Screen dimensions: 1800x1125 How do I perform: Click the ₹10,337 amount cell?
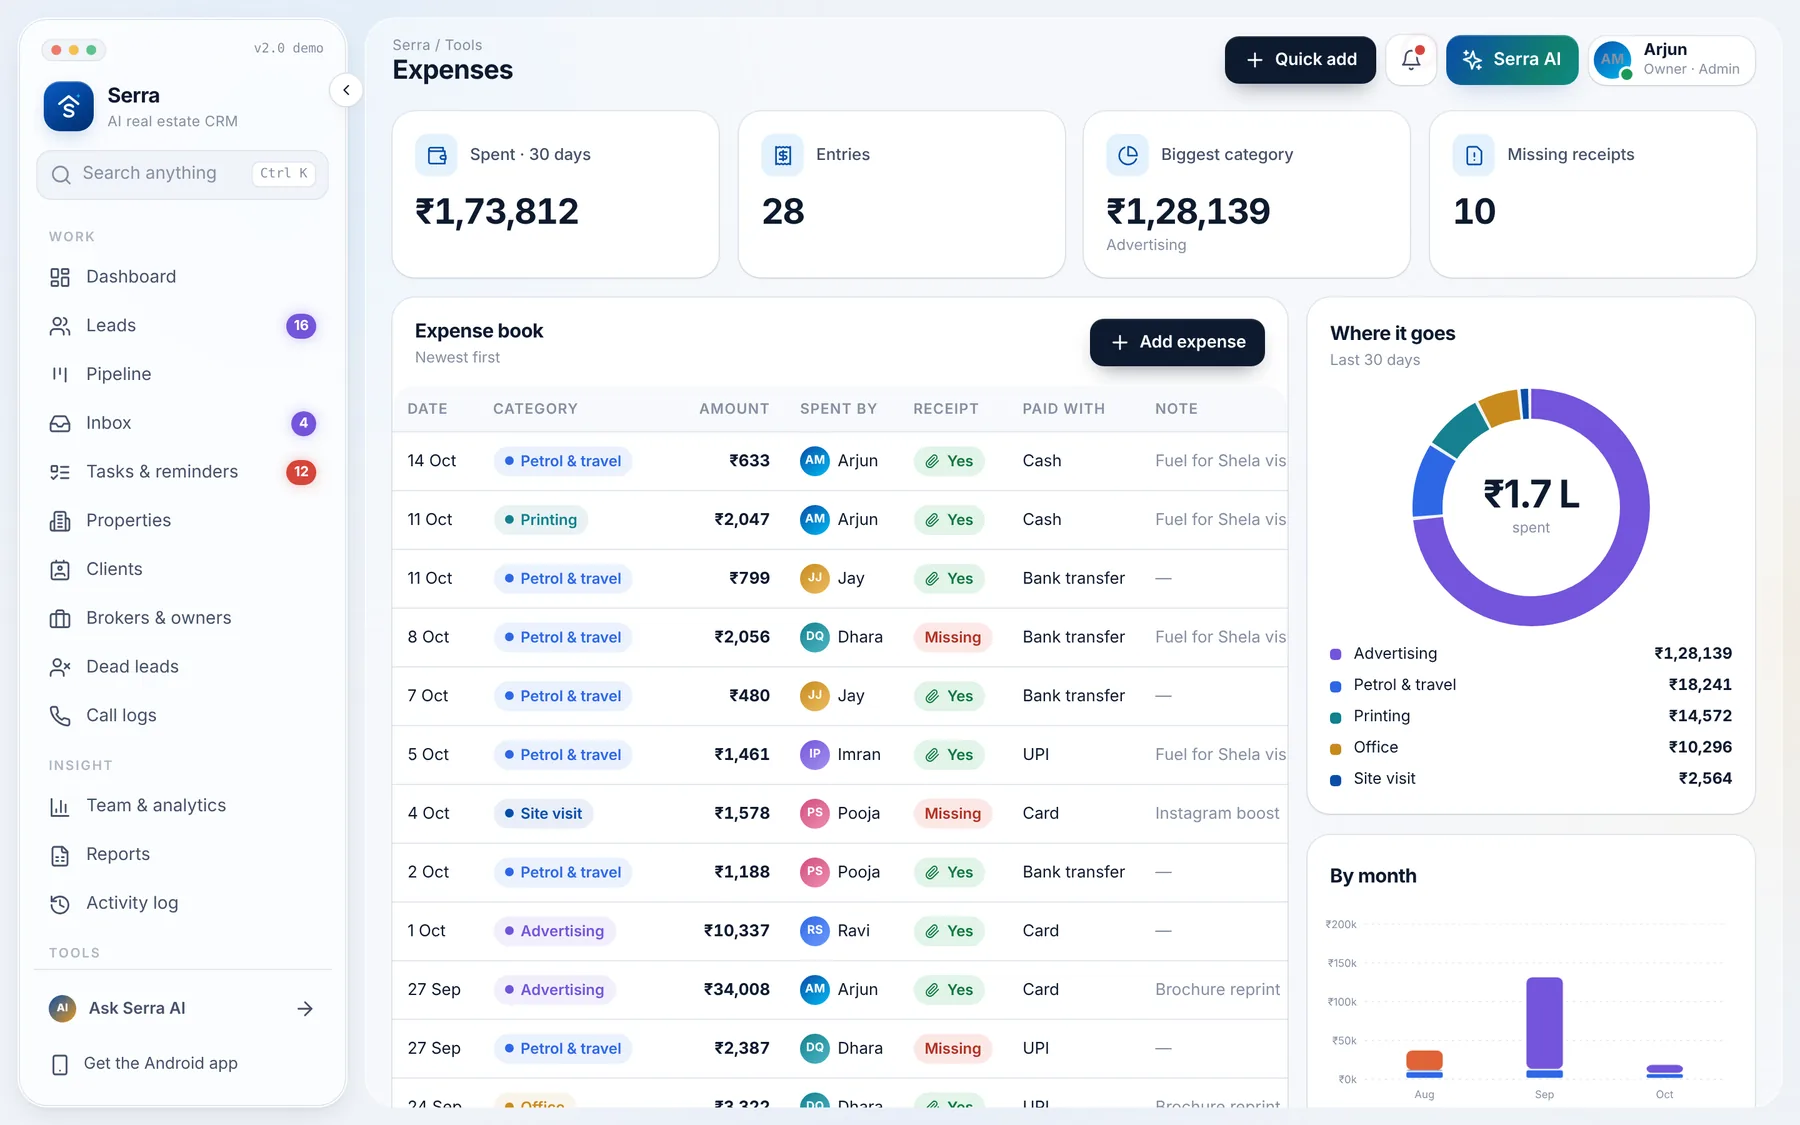pyautogui.click(x=736, y=931)
